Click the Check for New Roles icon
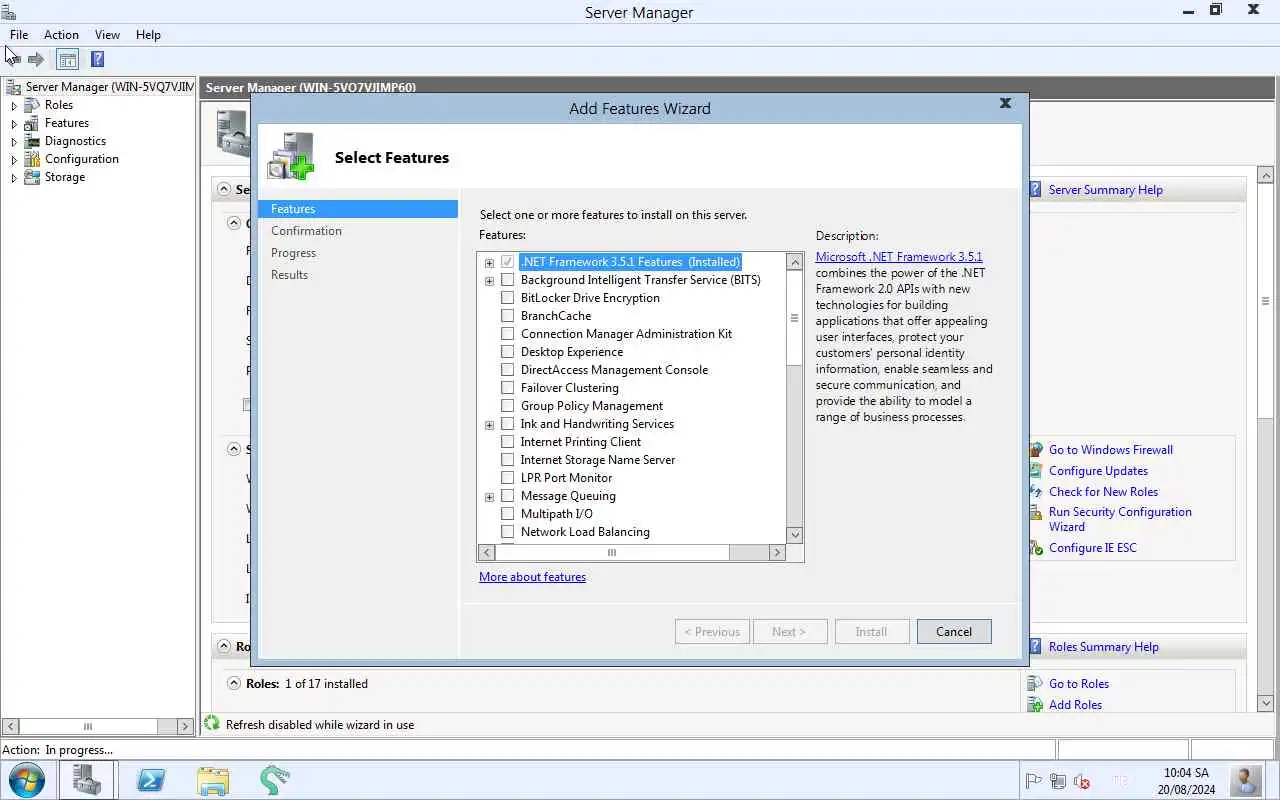The width and height of the screenshot is (1280, 800). (x=1036, y=492)
